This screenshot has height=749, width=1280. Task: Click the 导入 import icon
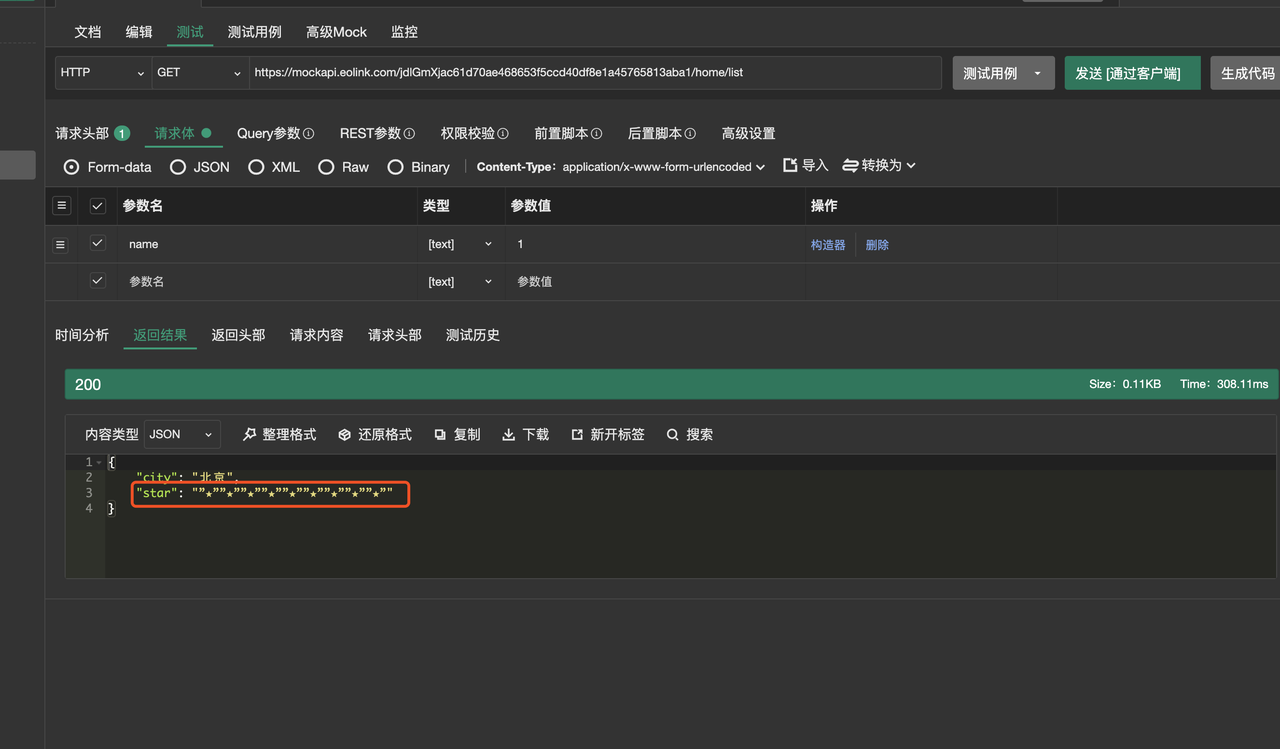click(790, 165)
